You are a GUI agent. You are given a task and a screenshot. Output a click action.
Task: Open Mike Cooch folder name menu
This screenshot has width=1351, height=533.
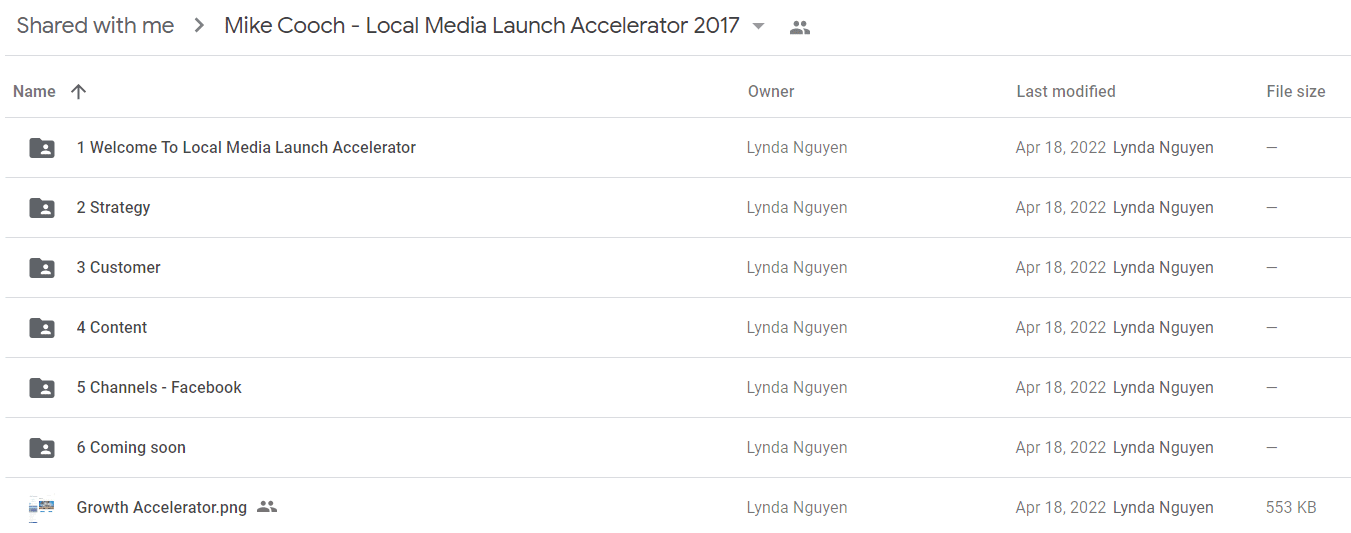(x=482, y=26)
